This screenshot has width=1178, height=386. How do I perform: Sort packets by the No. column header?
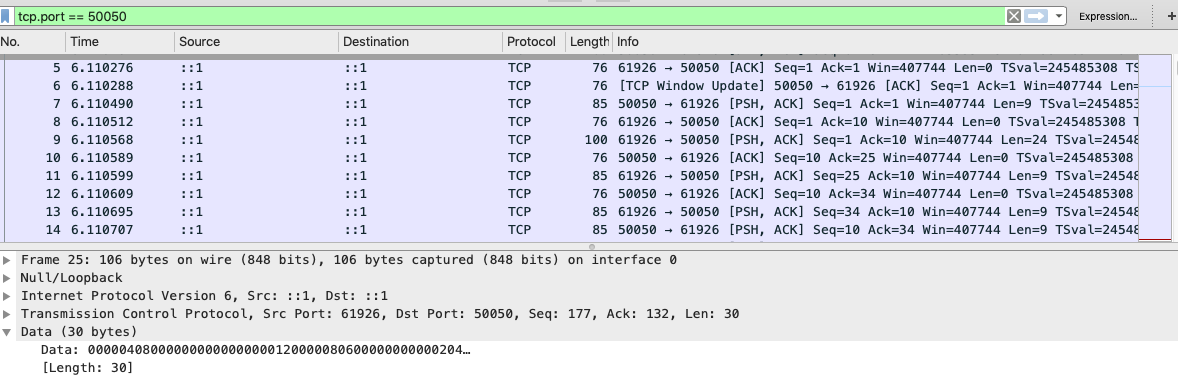pos(32,42)
